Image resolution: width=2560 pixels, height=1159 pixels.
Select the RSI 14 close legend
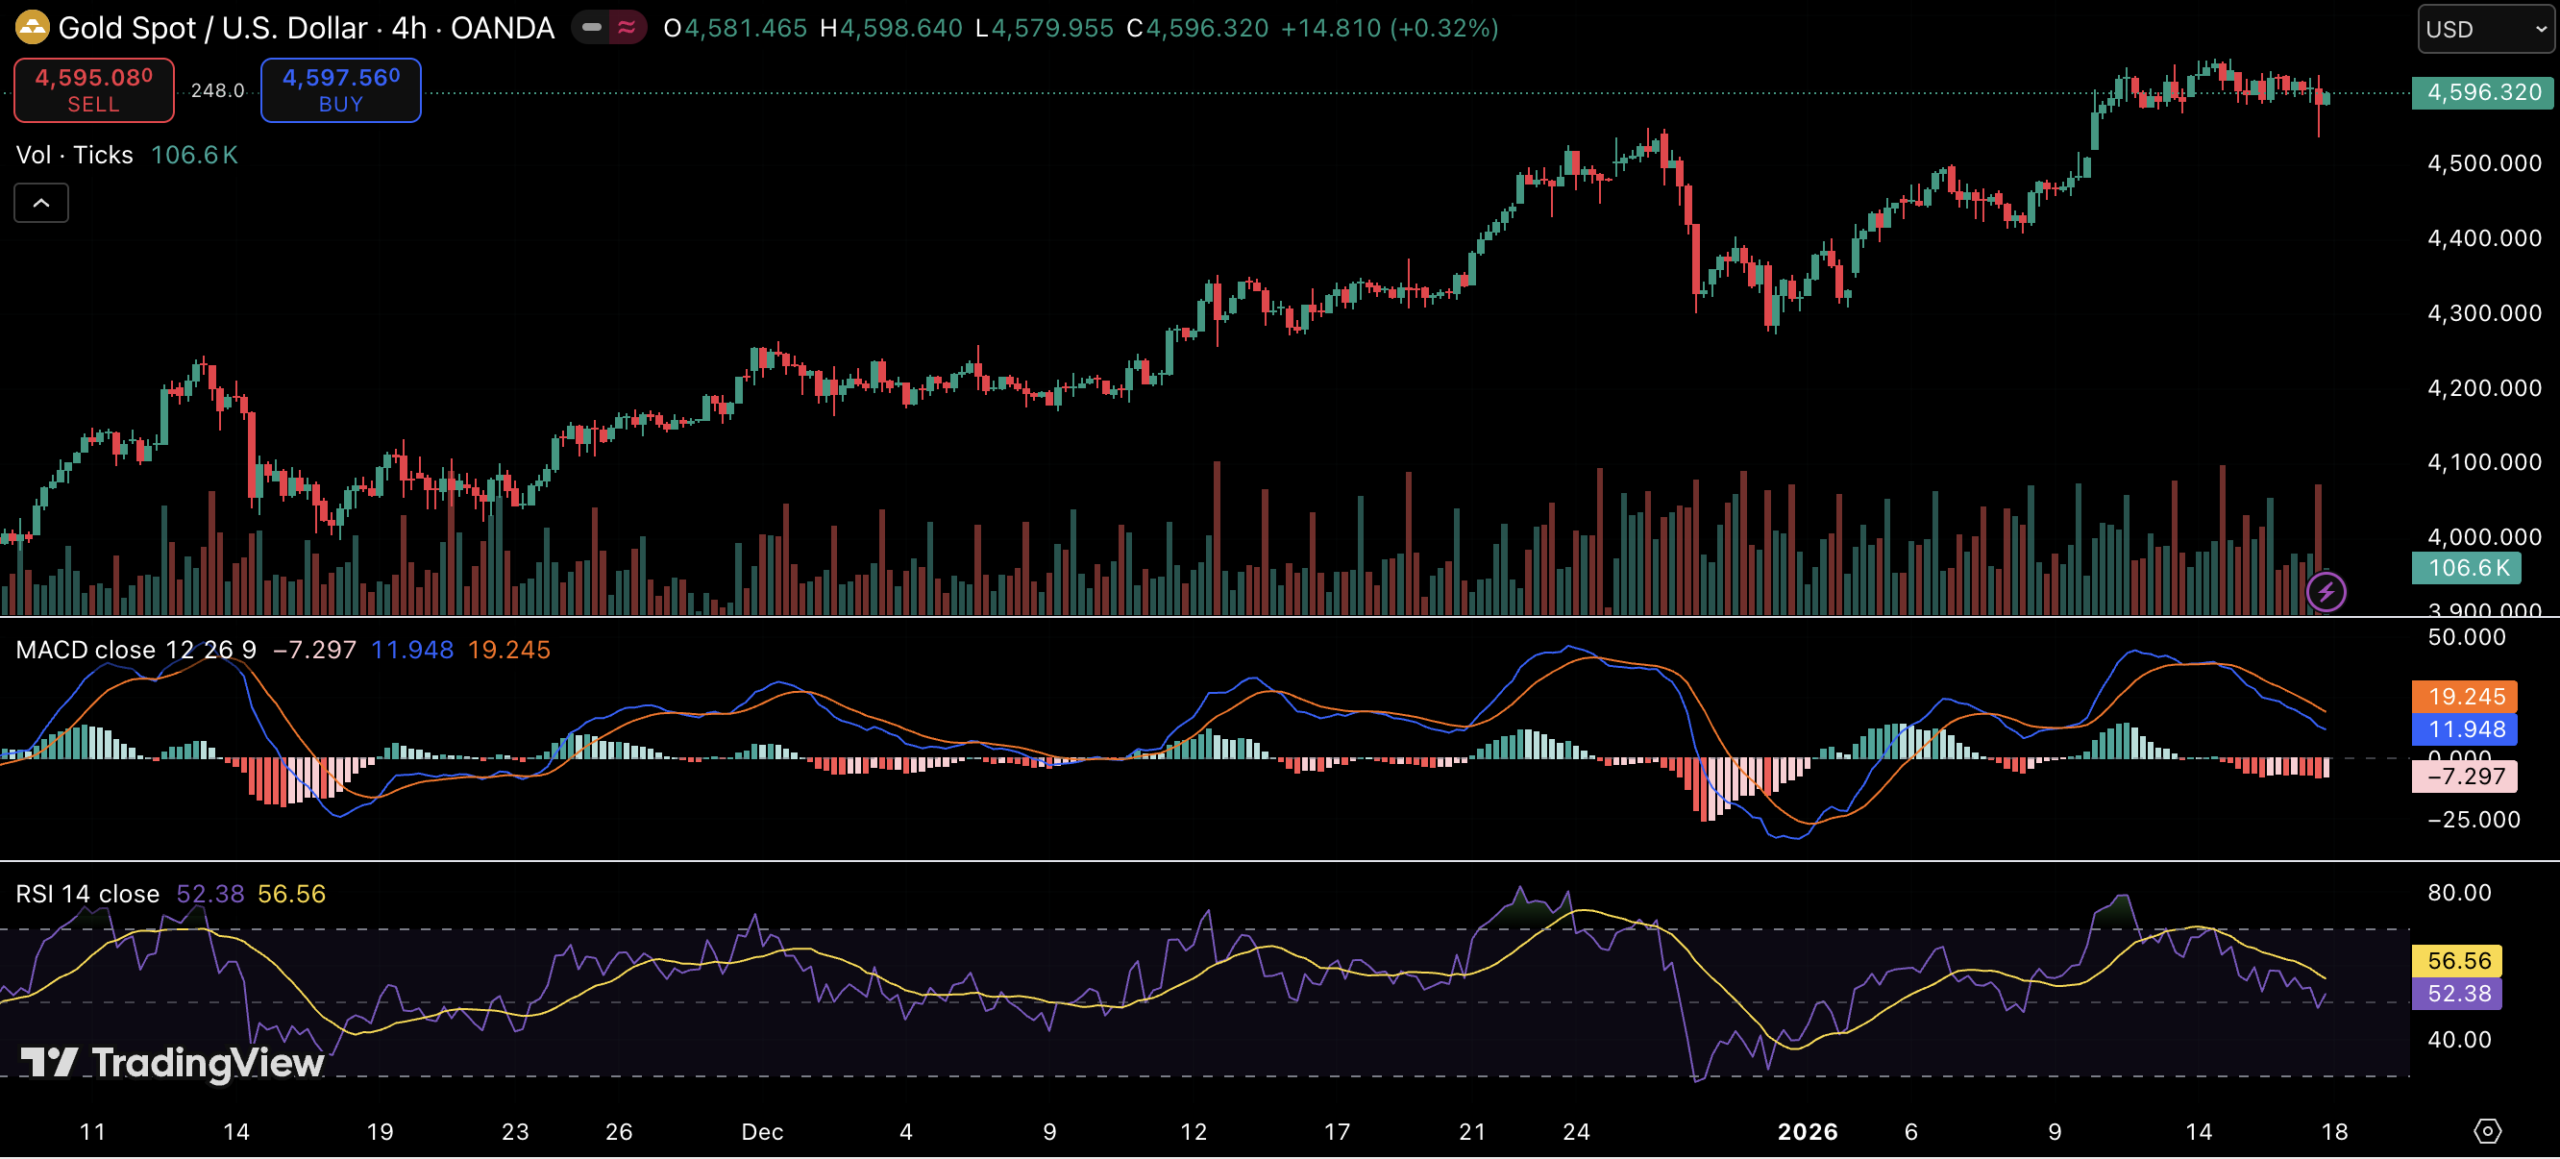point(87,894)
